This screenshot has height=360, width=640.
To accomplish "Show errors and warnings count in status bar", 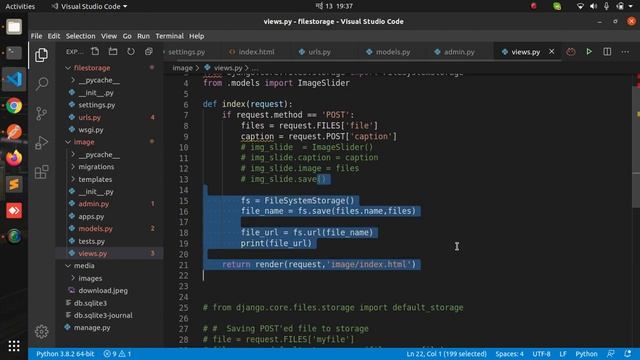I will [x=117, y=354].
